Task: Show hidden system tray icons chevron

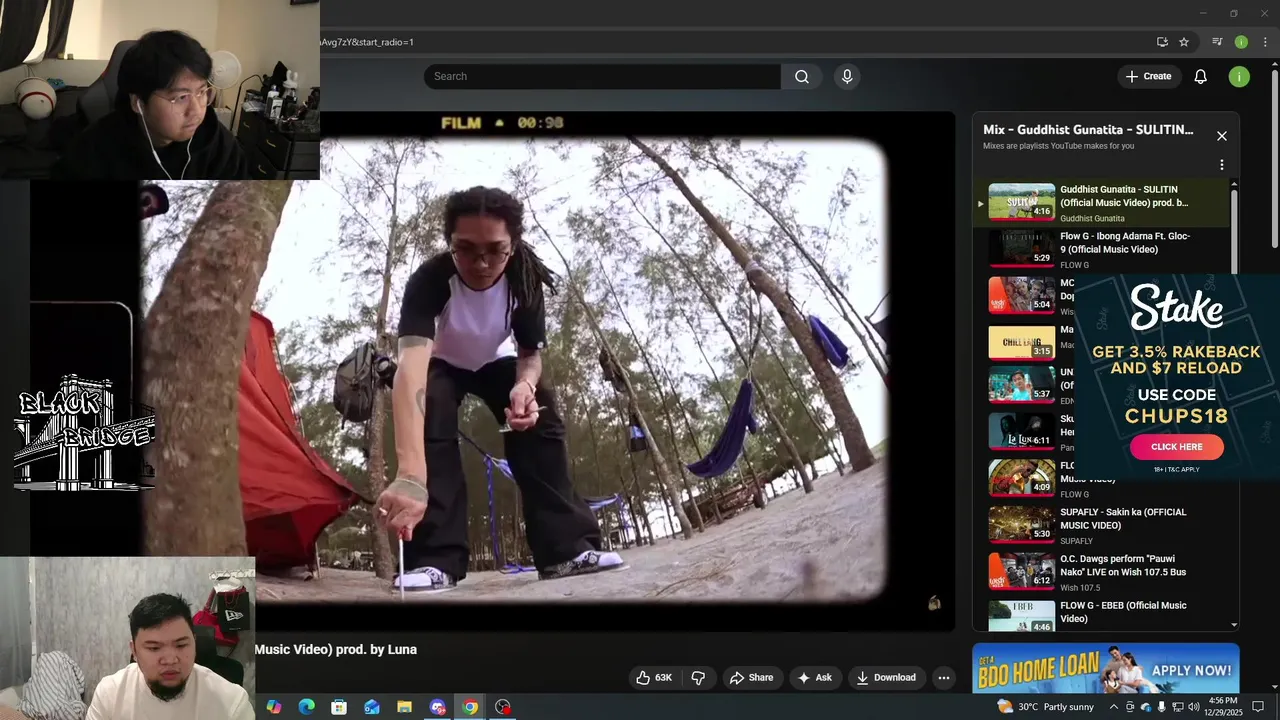Action: [1114, 707]
